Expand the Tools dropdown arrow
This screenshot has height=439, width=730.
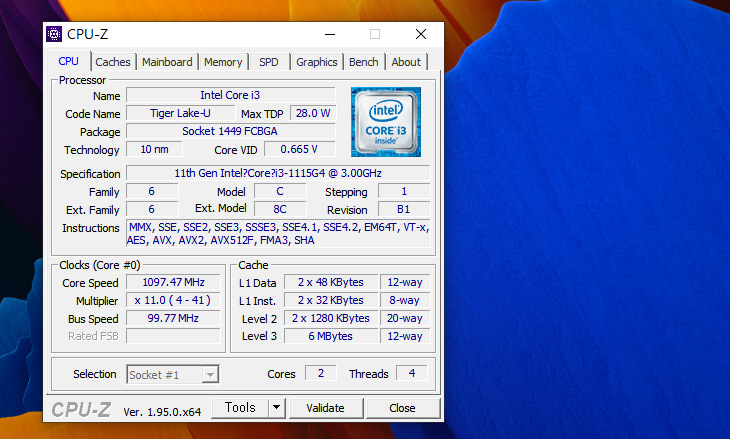point(277,408)
